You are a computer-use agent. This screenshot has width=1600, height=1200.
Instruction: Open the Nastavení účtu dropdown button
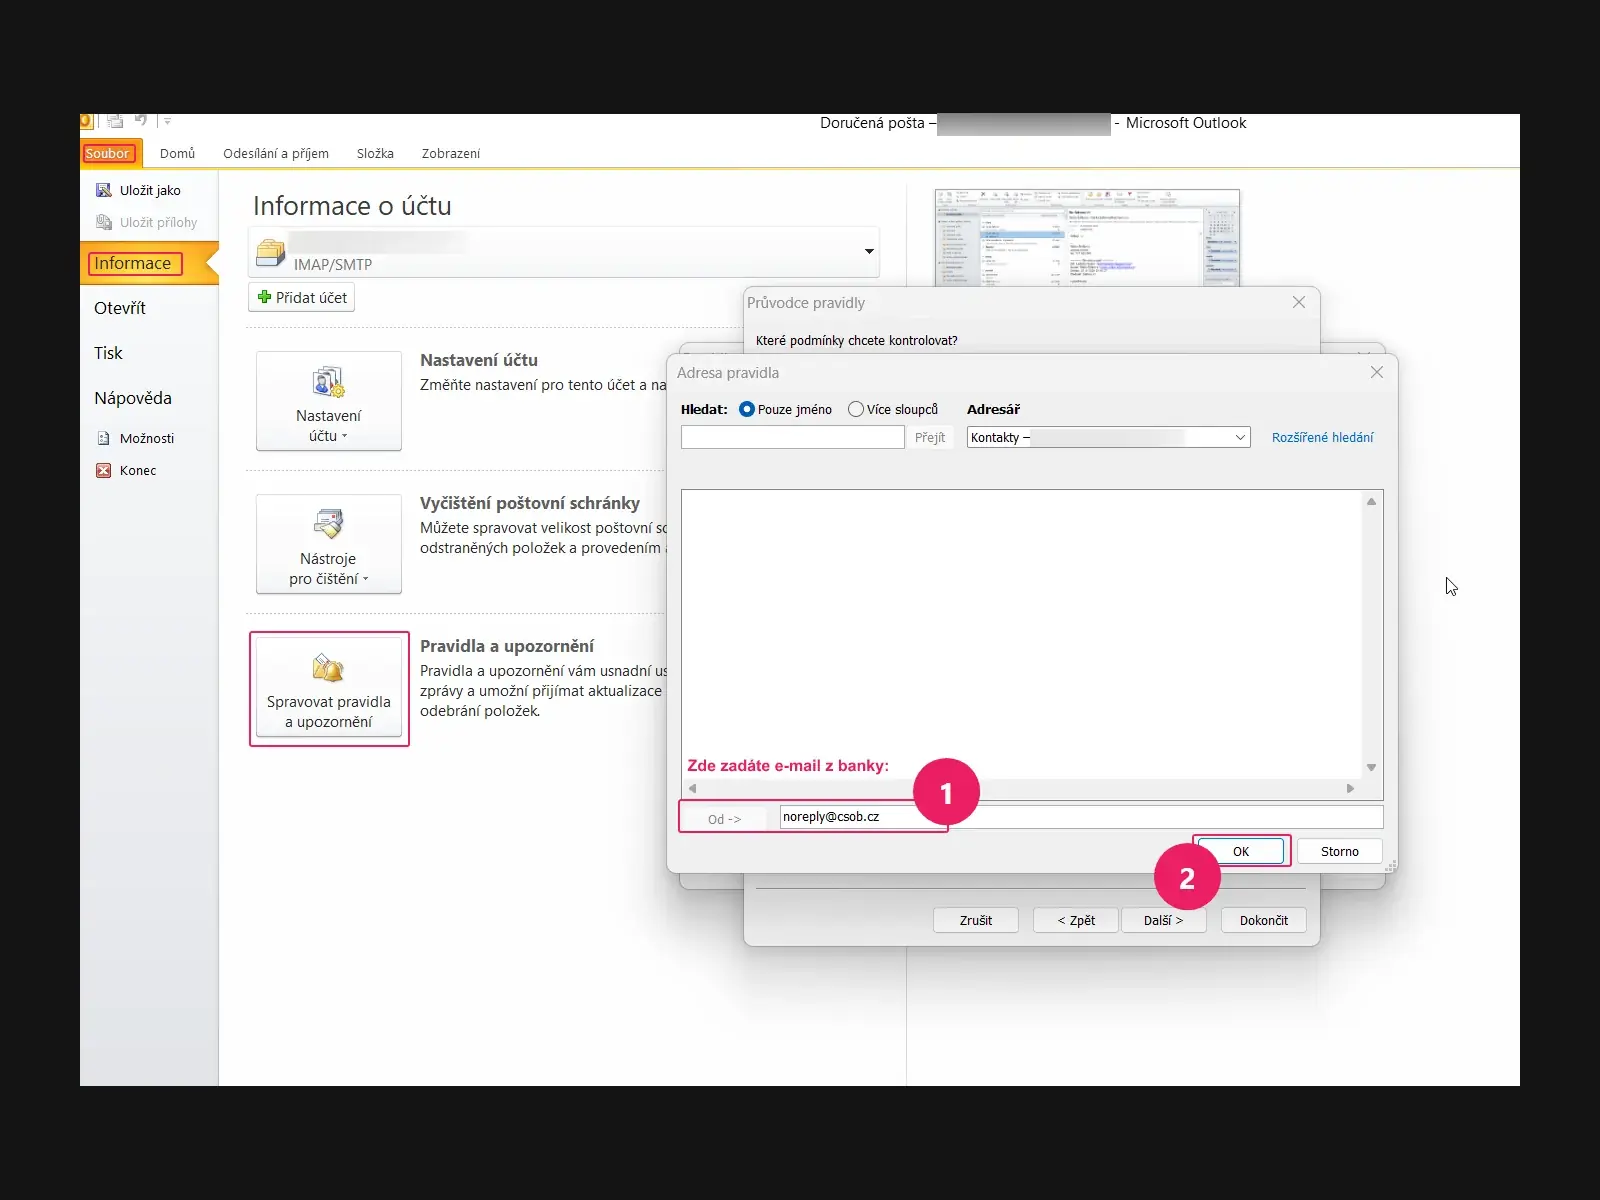pyautogui.click(x=329, y=401)
